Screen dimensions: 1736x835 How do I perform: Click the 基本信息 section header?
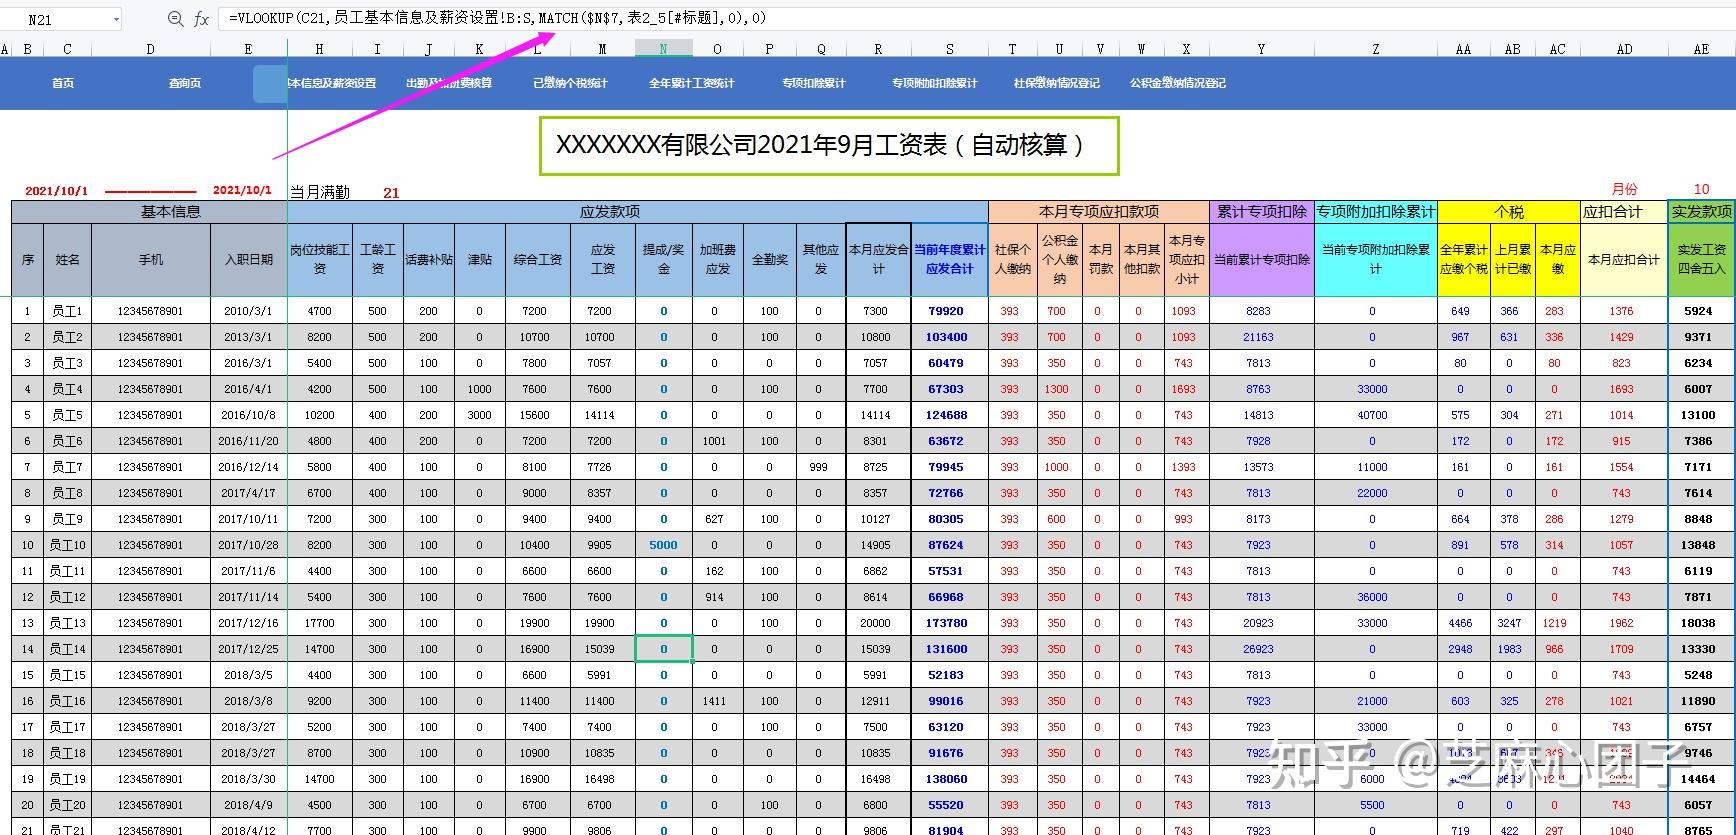click(150, 211)
